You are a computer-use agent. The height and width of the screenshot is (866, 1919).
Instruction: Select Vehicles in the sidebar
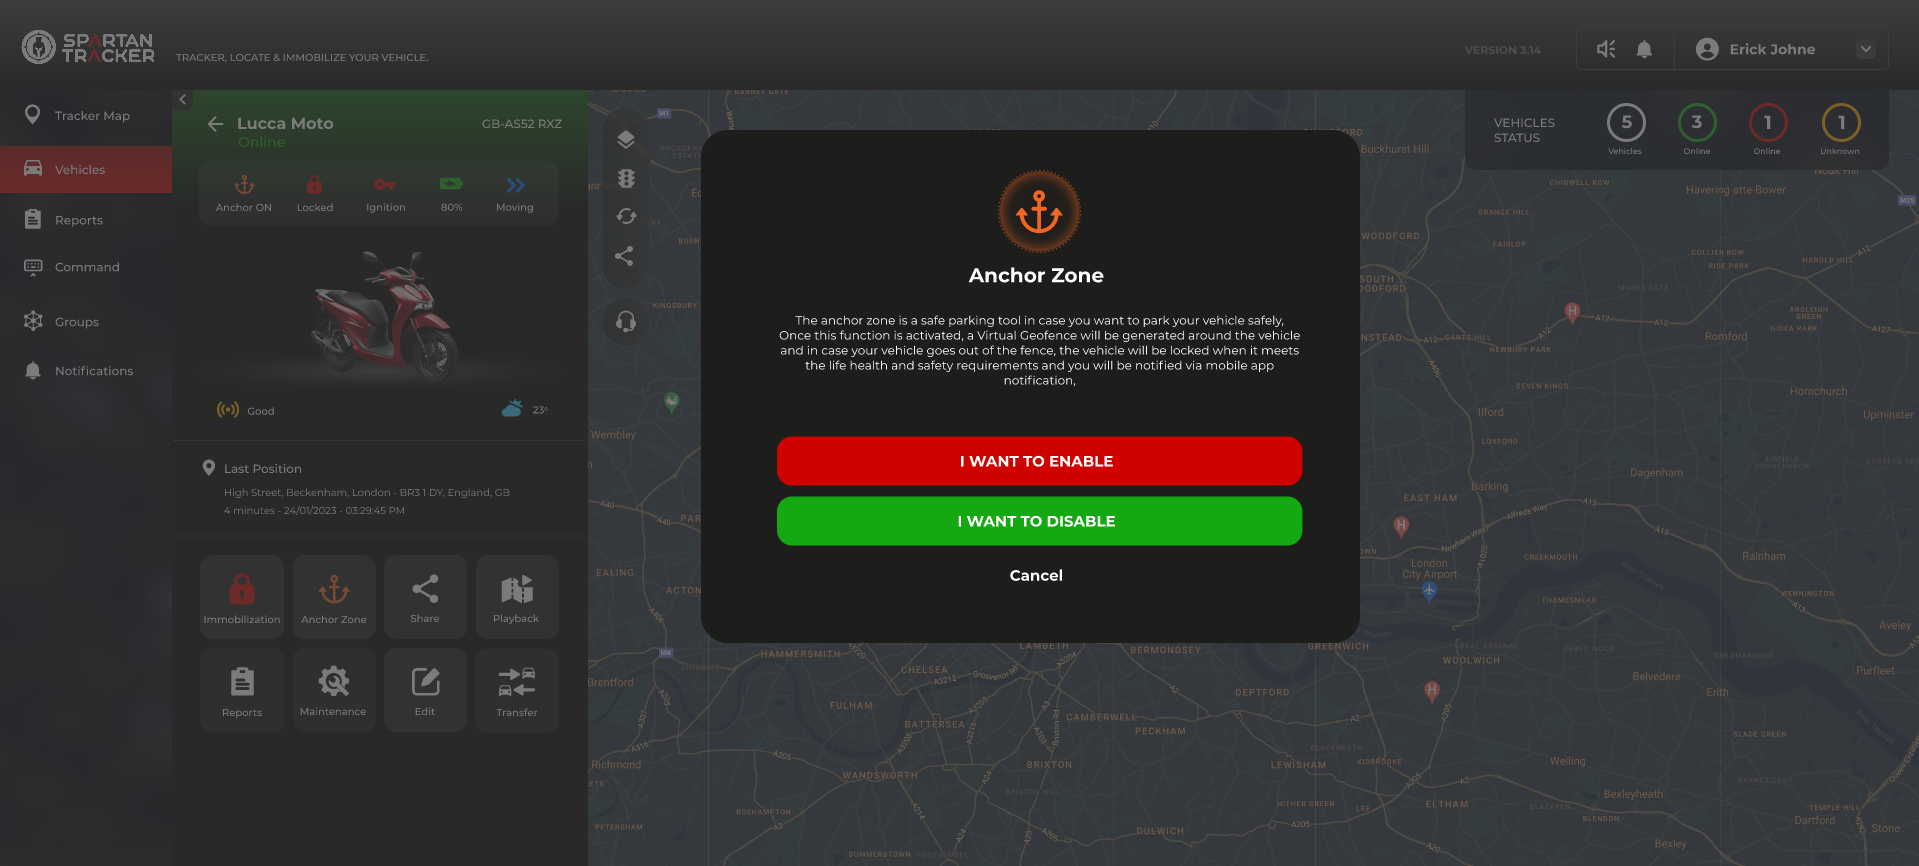click(x=86, y=169)
